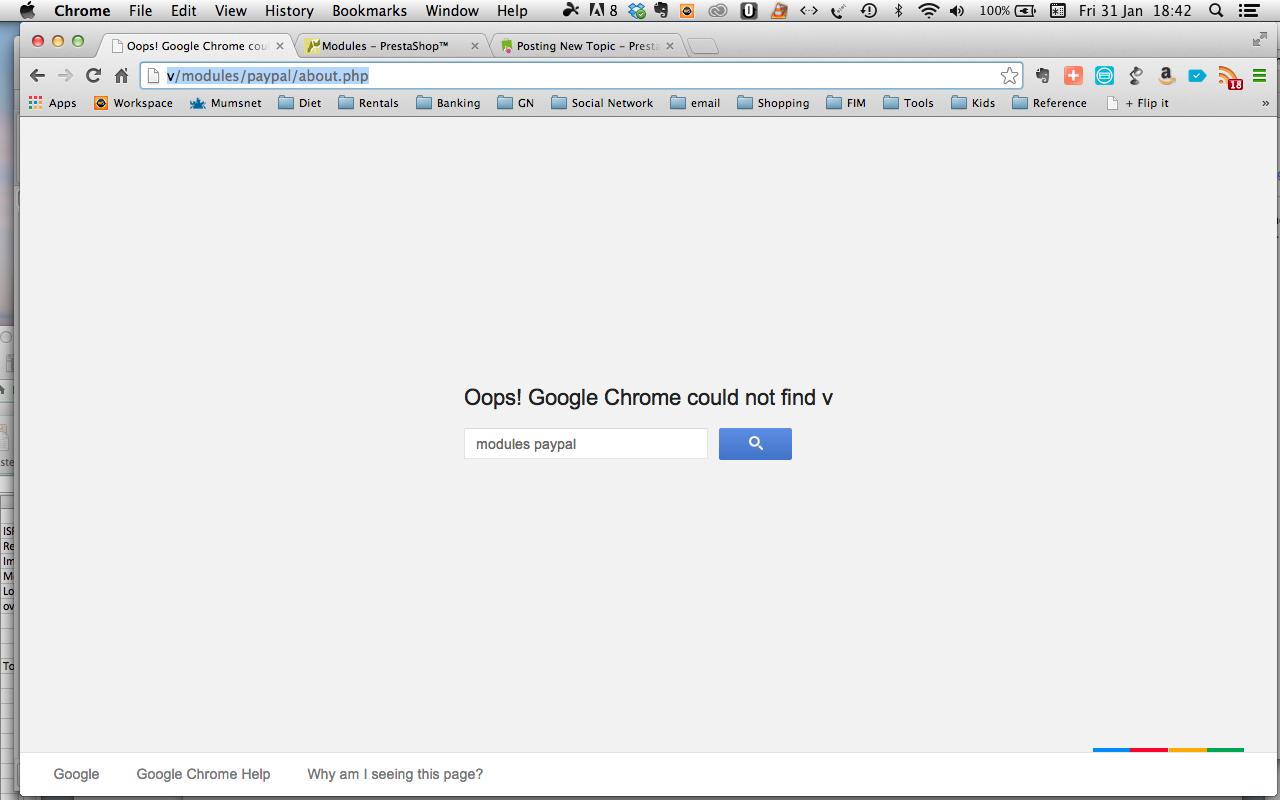
Task: Open the orange plus extension icon
Action: point(1073,76)
